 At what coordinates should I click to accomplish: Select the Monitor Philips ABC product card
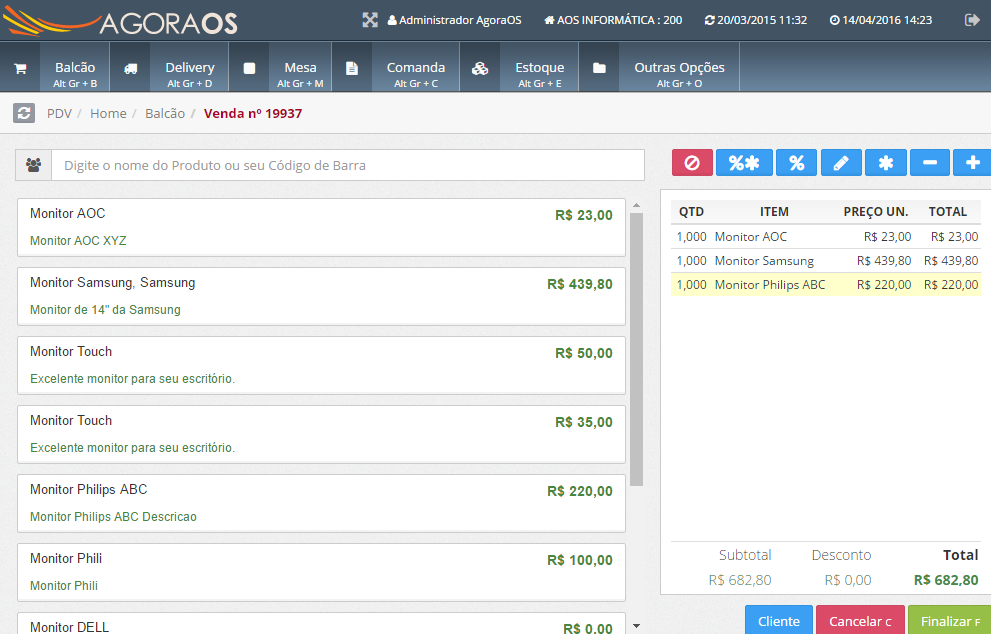click(x=321, y=503)
